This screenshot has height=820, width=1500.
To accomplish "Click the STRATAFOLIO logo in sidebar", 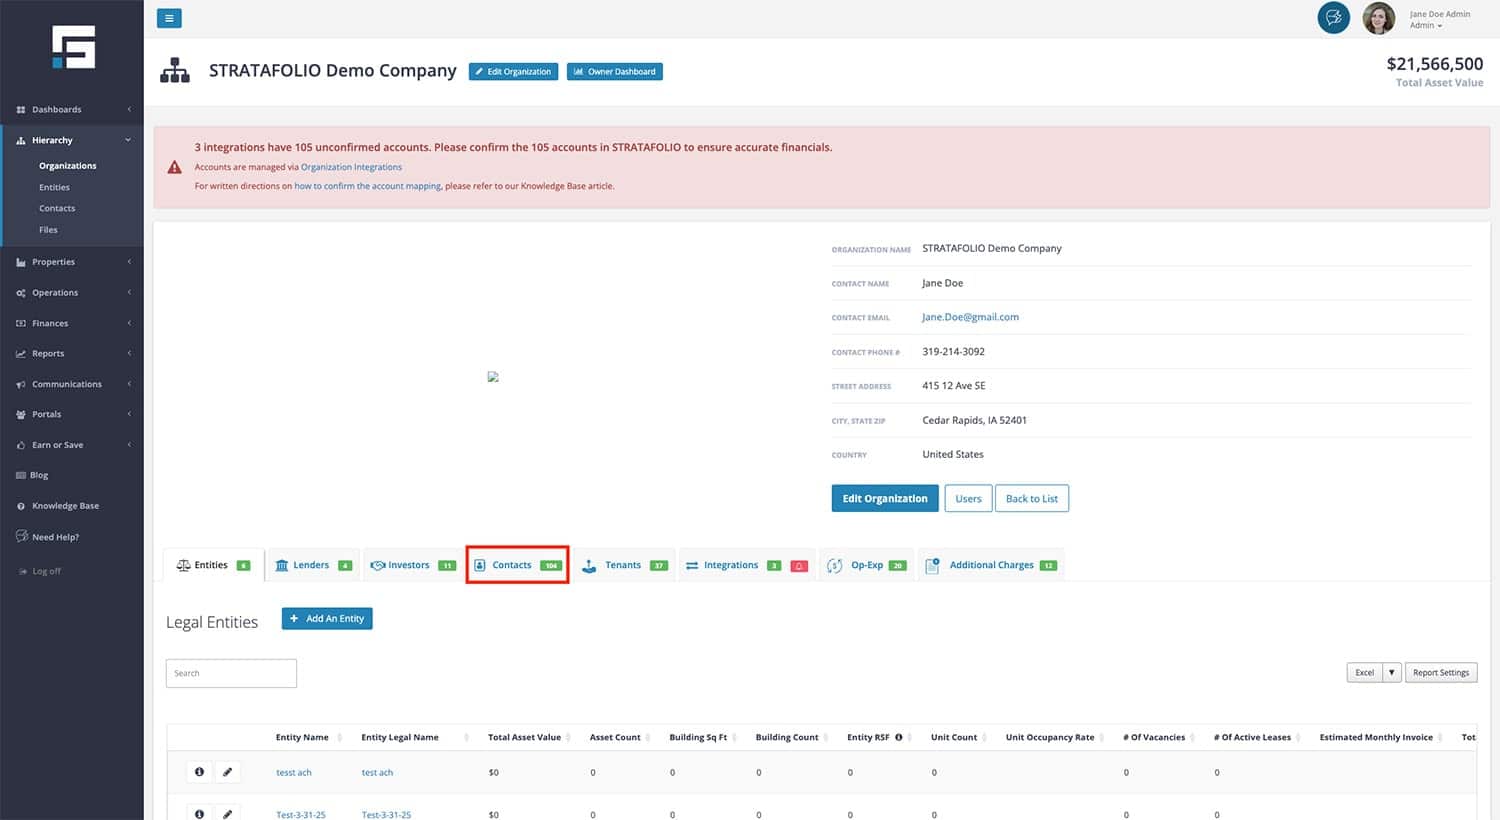I will coord(73,47).
